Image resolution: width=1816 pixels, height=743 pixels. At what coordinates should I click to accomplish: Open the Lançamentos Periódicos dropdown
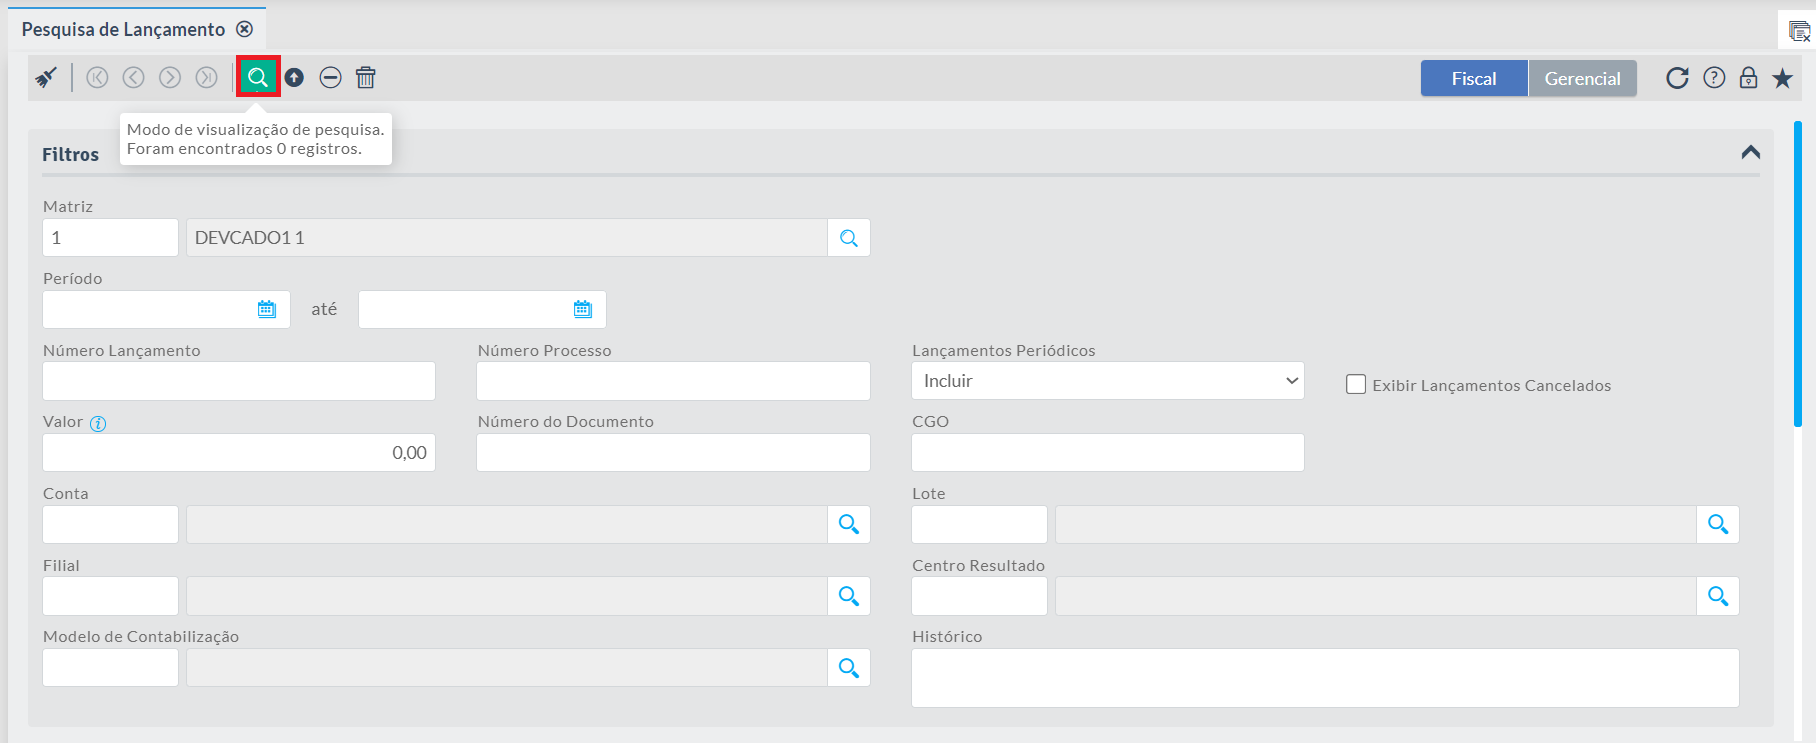tap(1107, 381)
